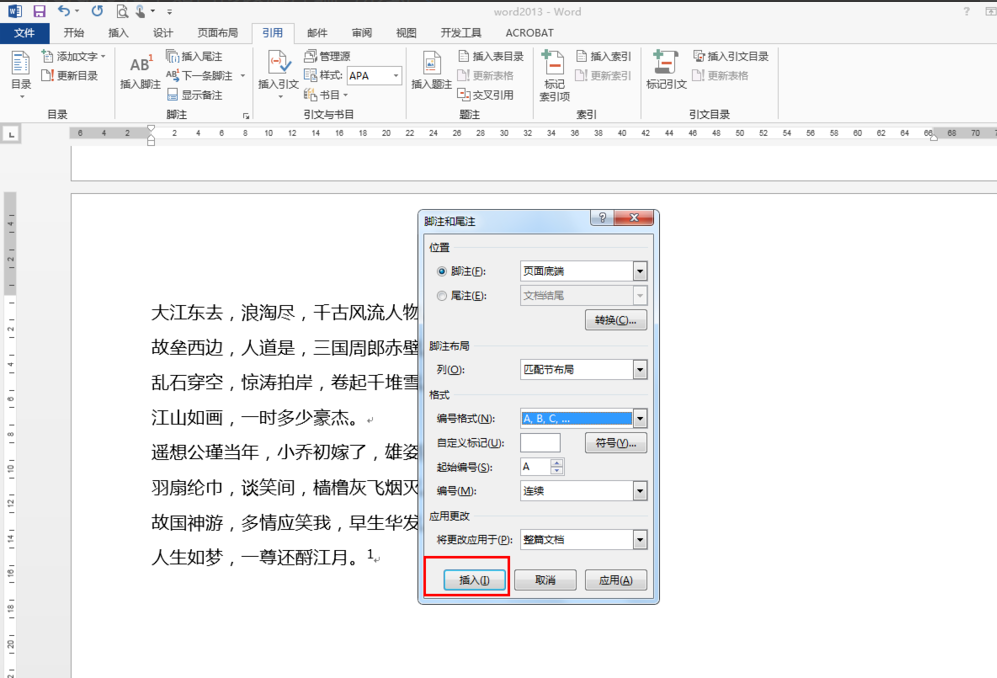This screenshot has width=997, height=678.
Task: Click the 自定义标记 custom mark input field
Action: [540, 443]
